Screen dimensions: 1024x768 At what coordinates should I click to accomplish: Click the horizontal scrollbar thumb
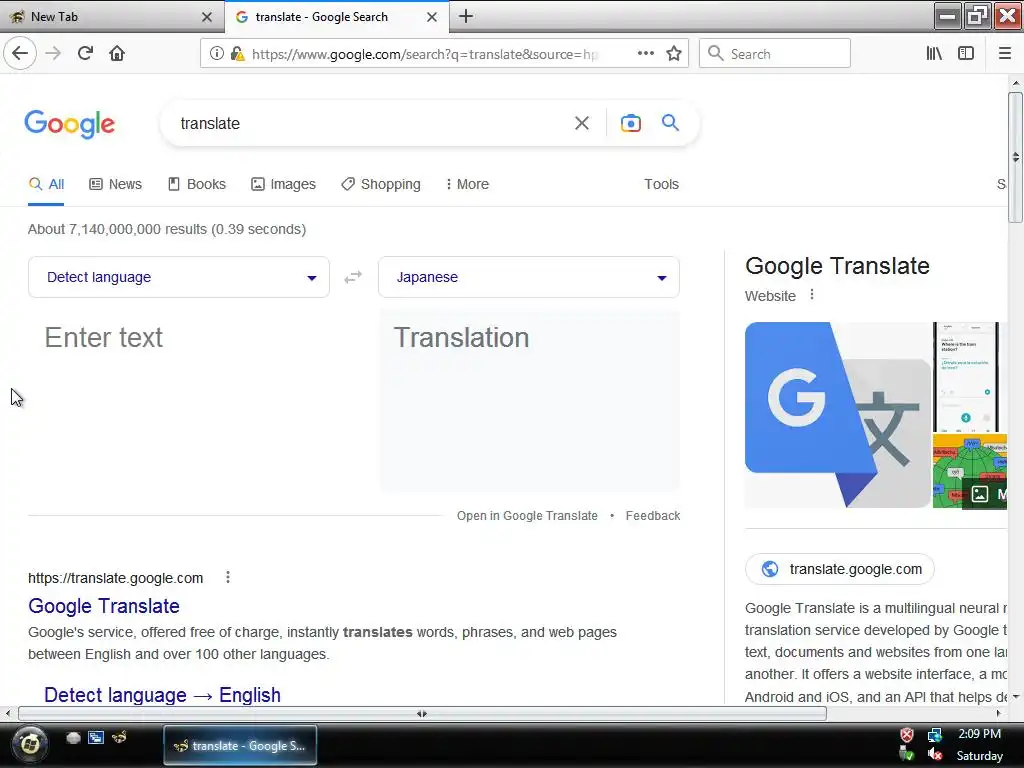(x=422, y=714)
